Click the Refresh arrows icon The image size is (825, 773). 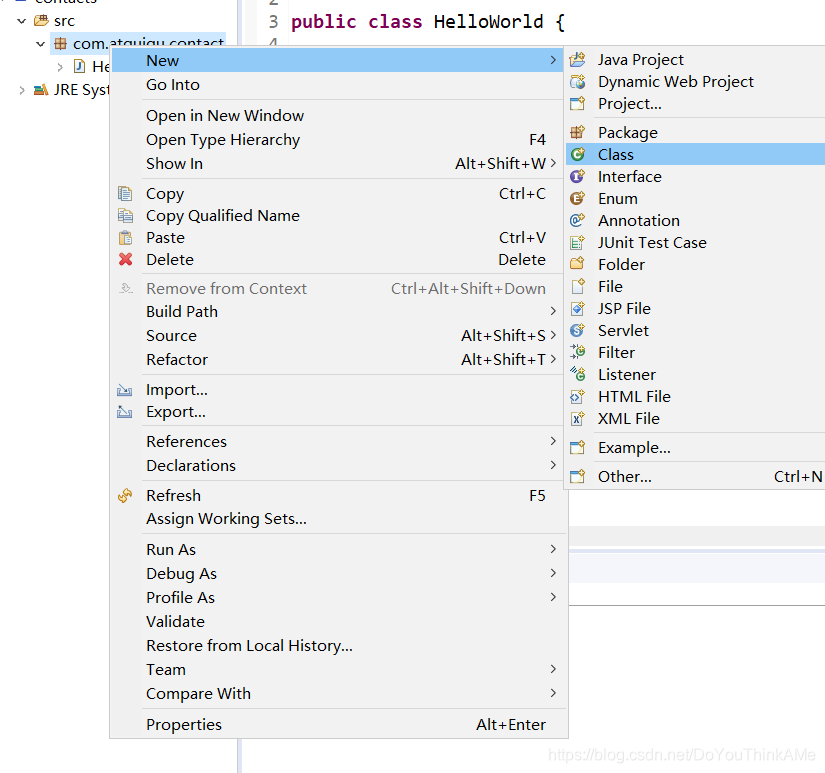125,496
